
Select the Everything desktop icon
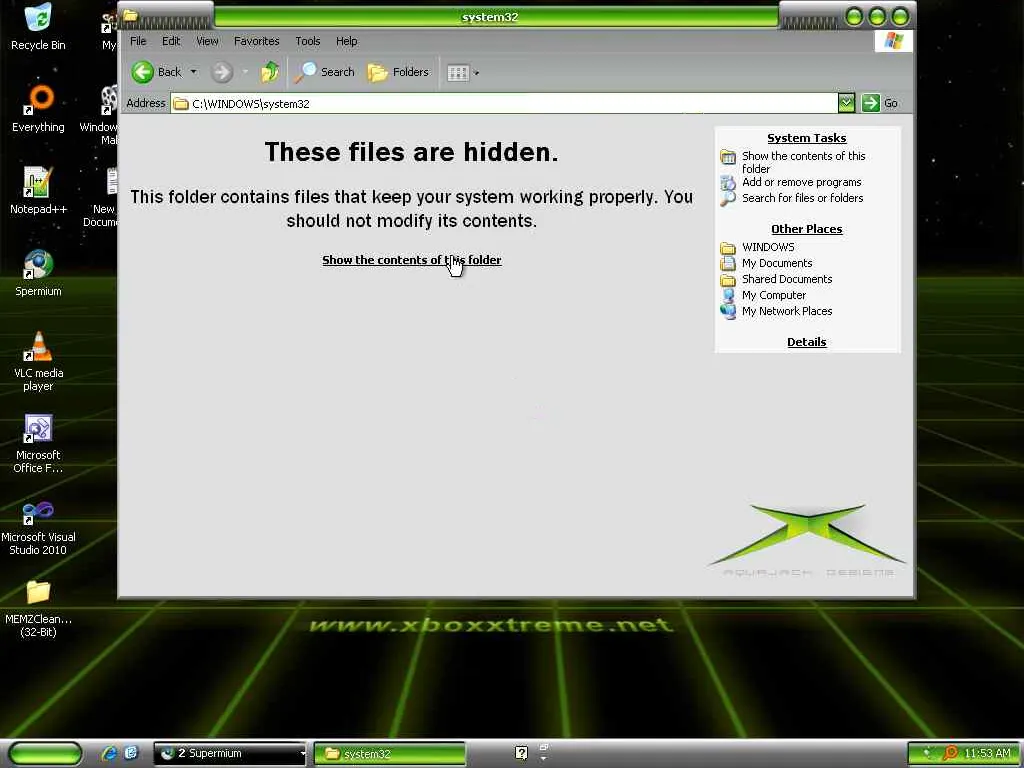pos(38,109)
